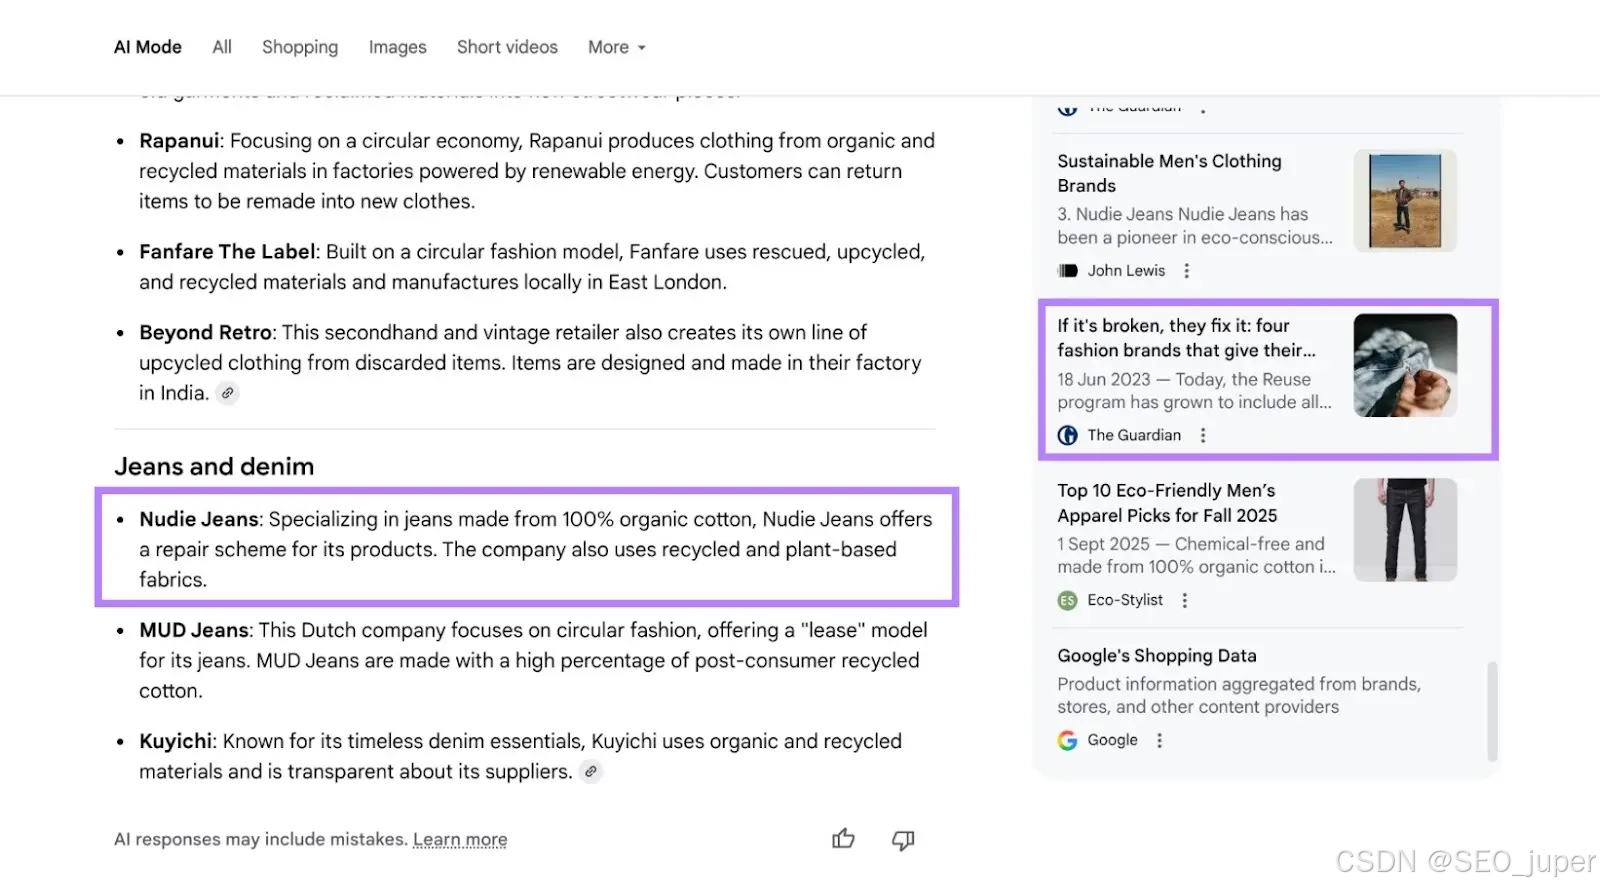Open the Learn more link
Screen dimensions: 1600x889
(x=460, y=839)
